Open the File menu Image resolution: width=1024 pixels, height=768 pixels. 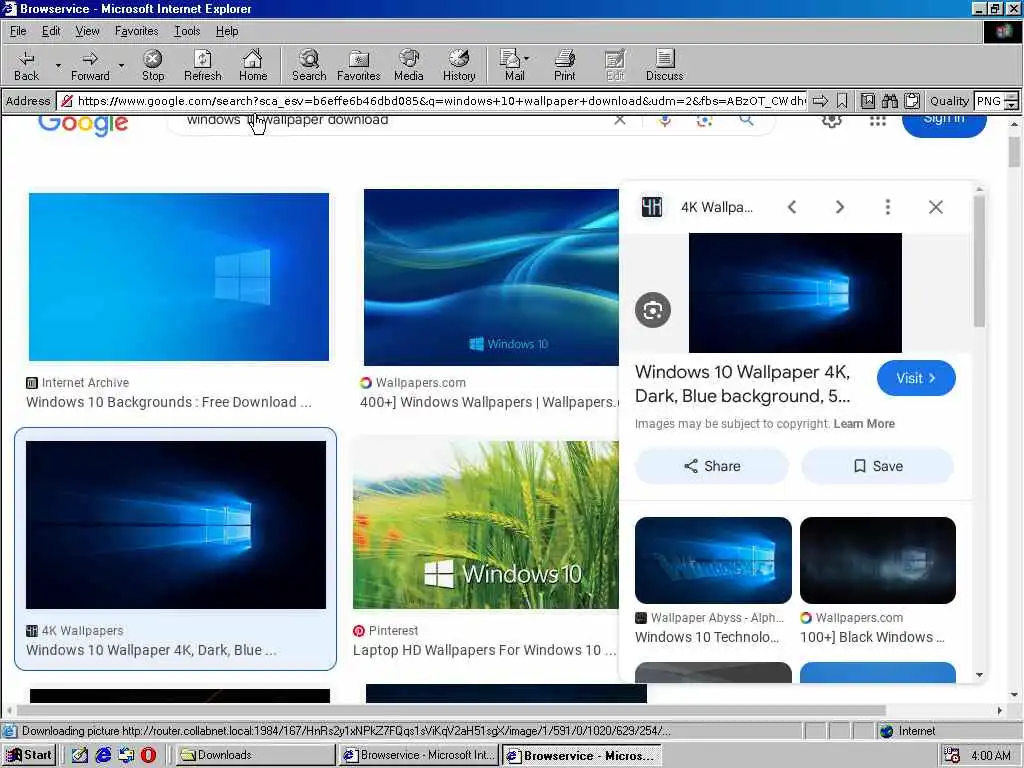point(18,31)
